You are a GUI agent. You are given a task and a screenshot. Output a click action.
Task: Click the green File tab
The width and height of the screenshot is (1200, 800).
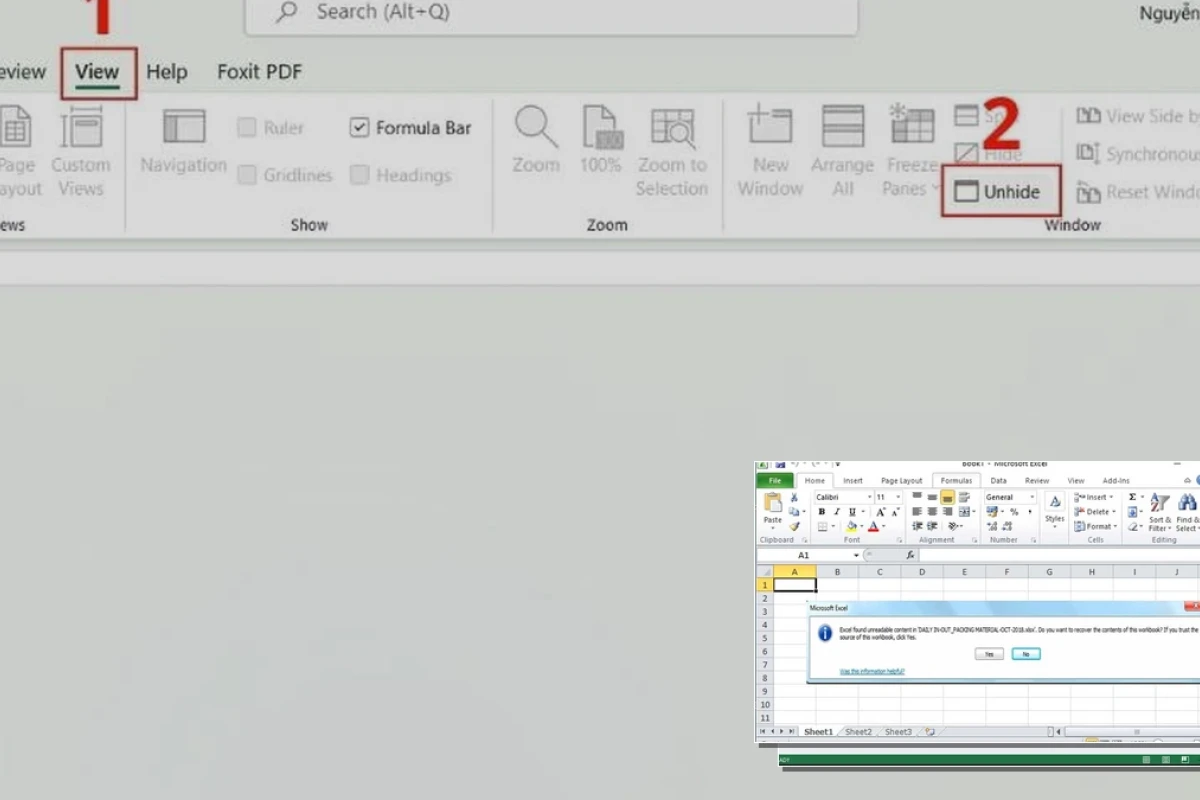point(774,481)
